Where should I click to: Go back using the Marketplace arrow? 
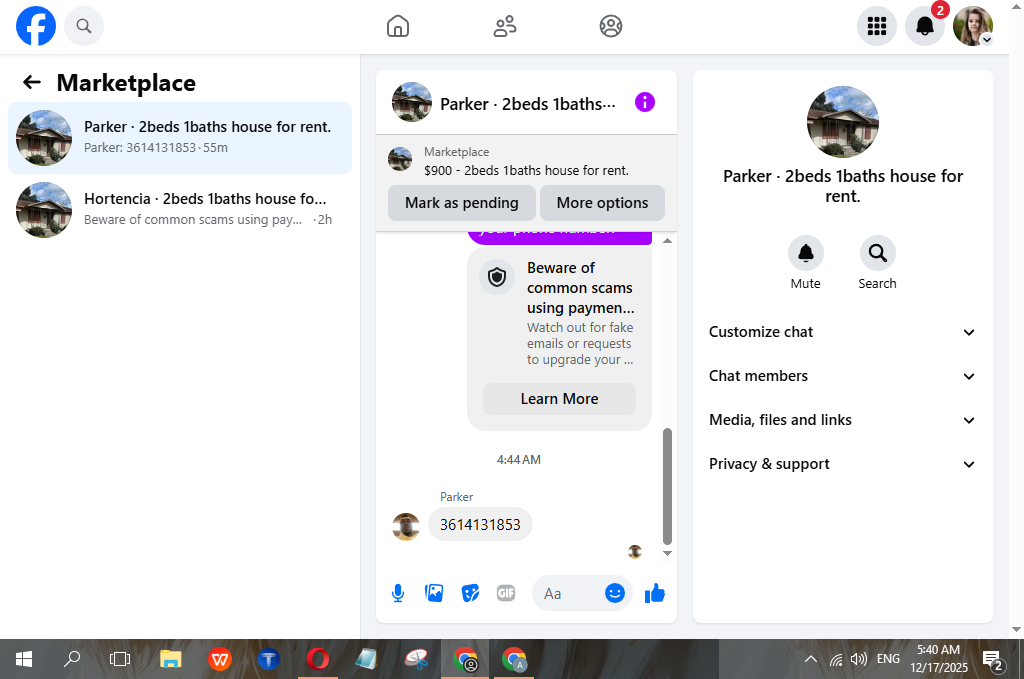point(32,82)
